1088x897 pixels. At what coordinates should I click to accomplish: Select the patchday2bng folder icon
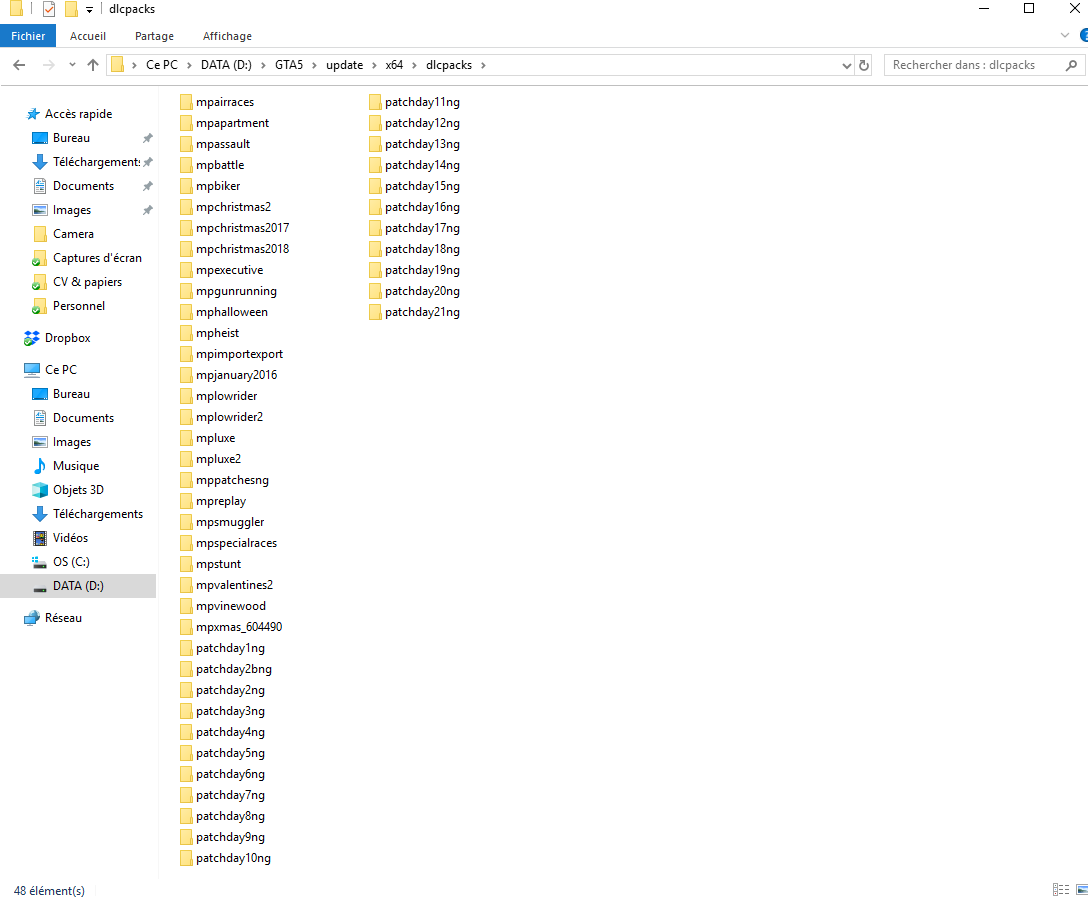pyautogui.click(x=185, y=669)
